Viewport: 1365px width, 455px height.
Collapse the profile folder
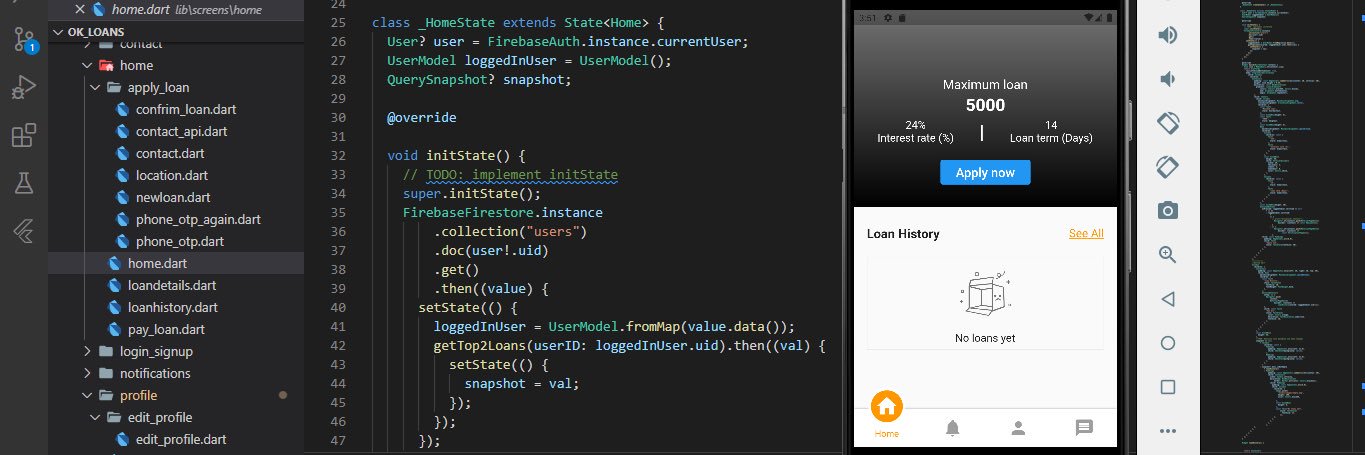(x=138, y=395)
